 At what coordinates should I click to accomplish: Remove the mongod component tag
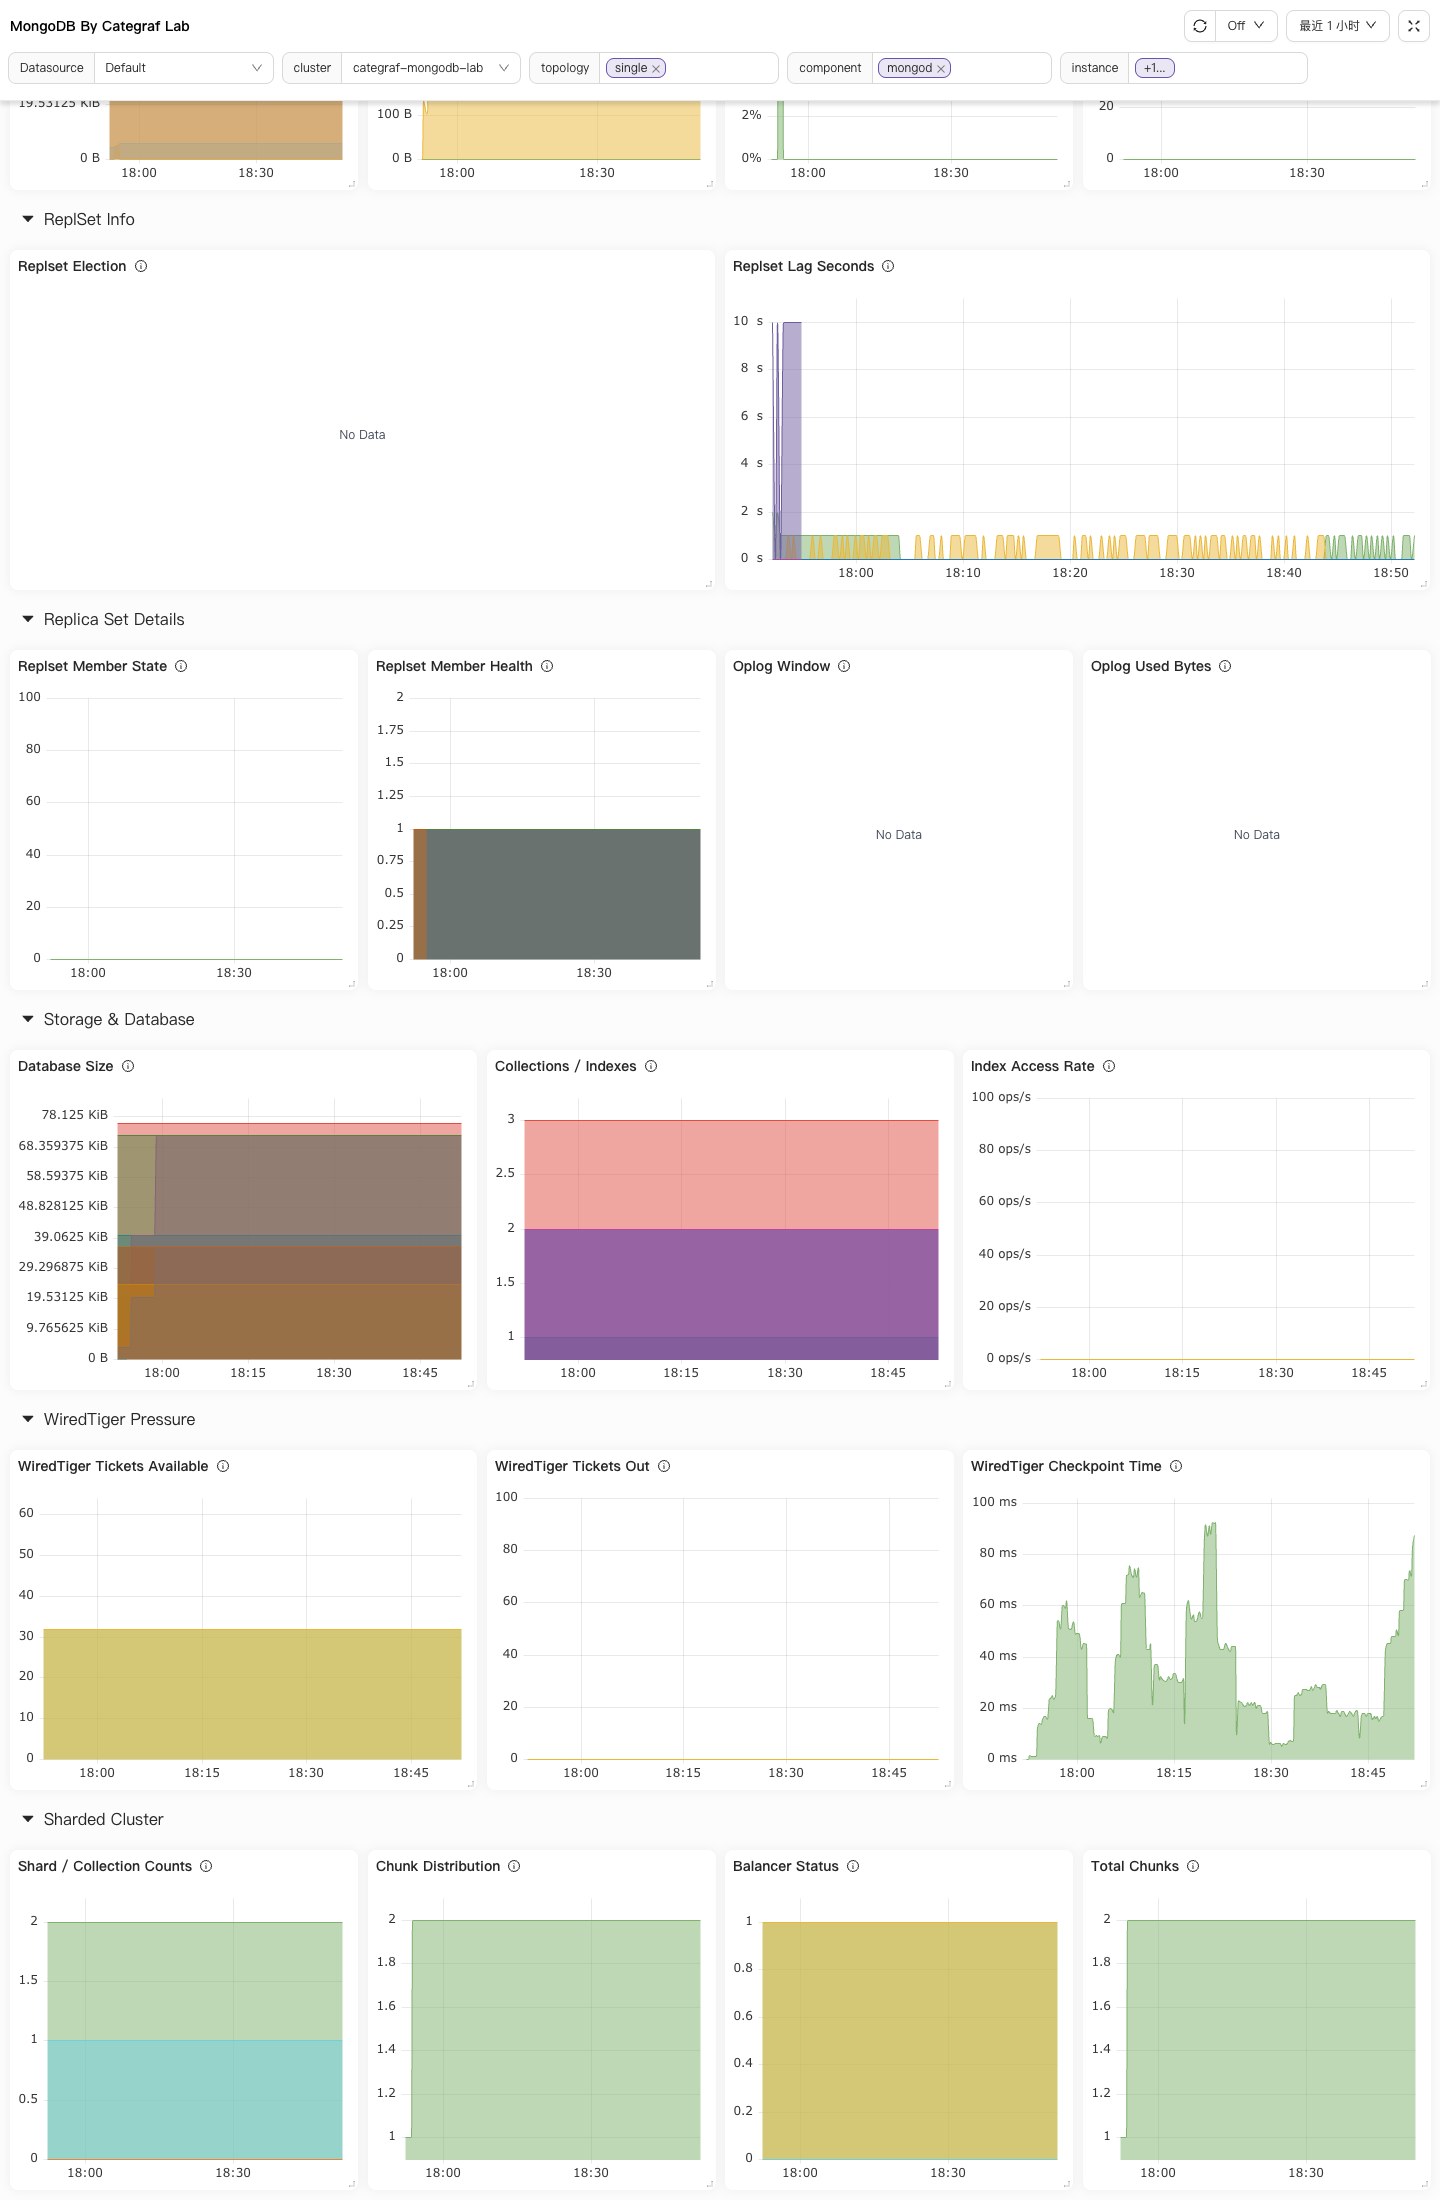pyautogui.click(x=941, y=69)
